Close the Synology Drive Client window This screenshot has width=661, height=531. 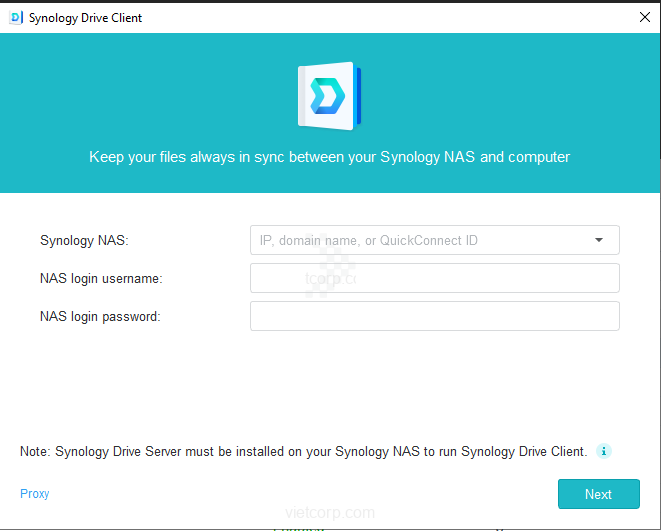point(644,17)
